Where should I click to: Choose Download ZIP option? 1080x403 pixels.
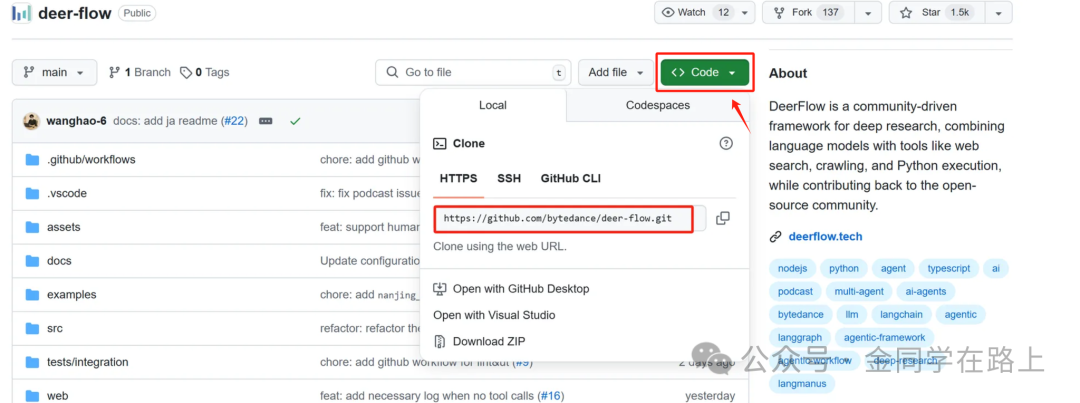tap(489, 342)
